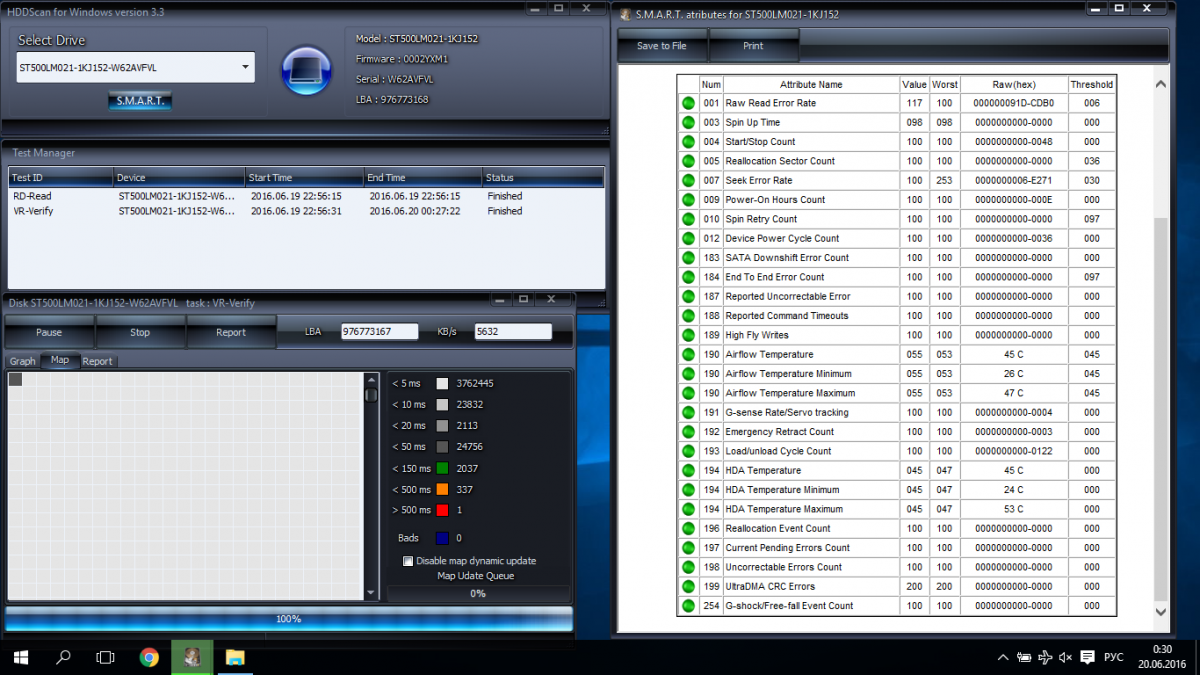This screenshot has height=675, width=1200.
Task: Click green status icon for UltraDMA CRC Errors
Action: tap(688, 587)
